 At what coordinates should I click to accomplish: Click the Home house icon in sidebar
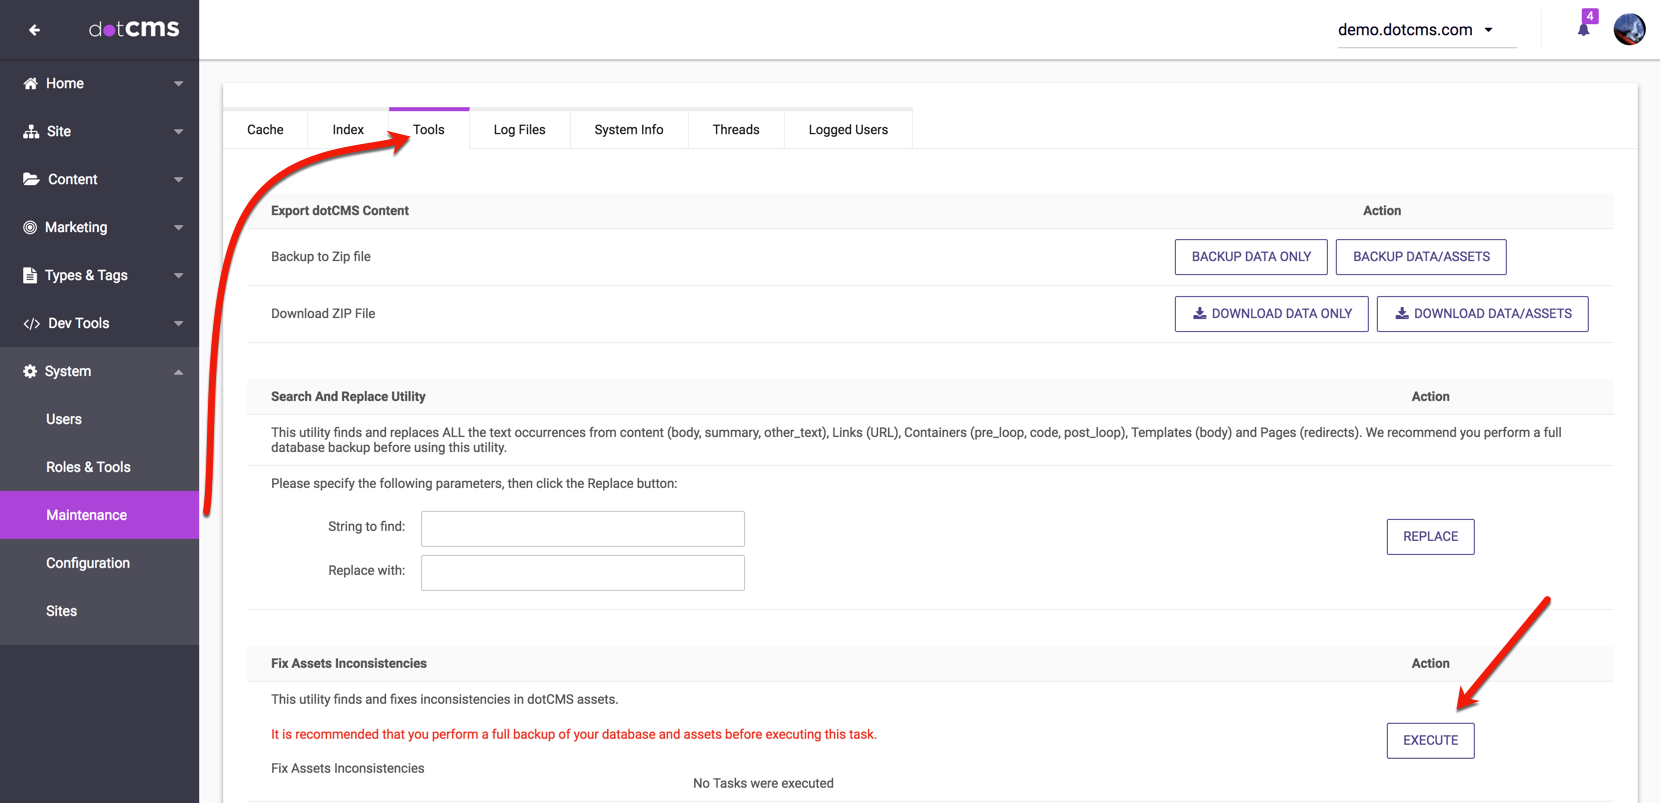click(30, 83)
